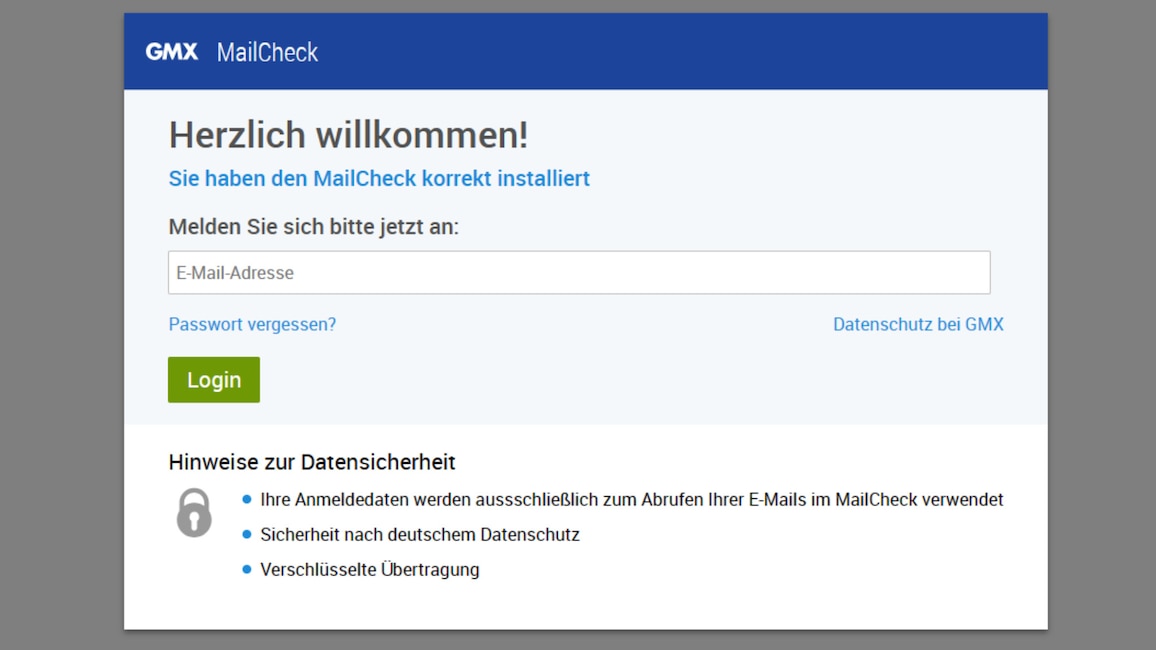
Task: Click the gray padlock security icon
Action: [194, 513]
